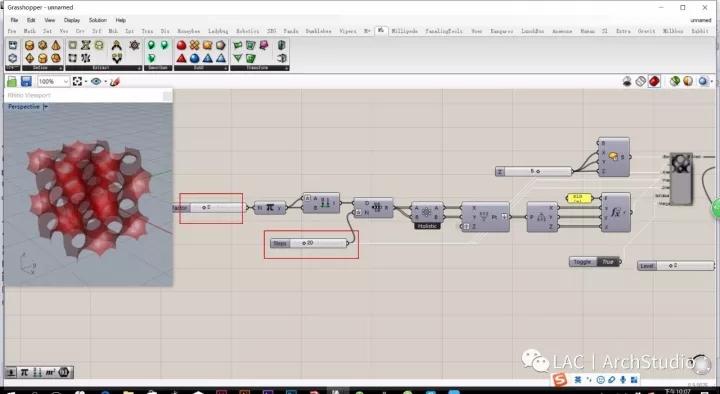
Task: Open the zoom extents dropdown arrow
Action: point(86,82)
